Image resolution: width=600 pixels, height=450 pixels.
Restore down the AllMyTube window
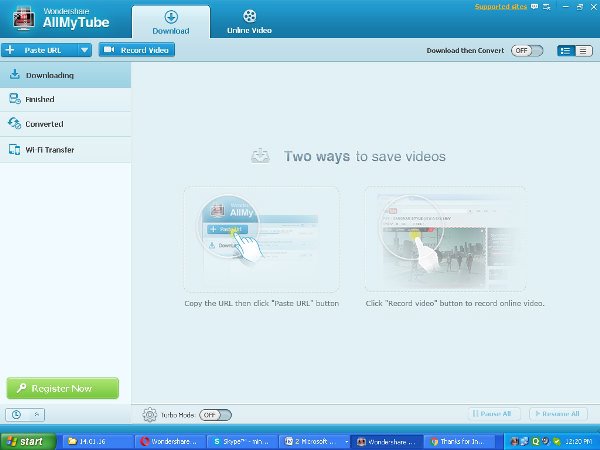pos(580,7)
